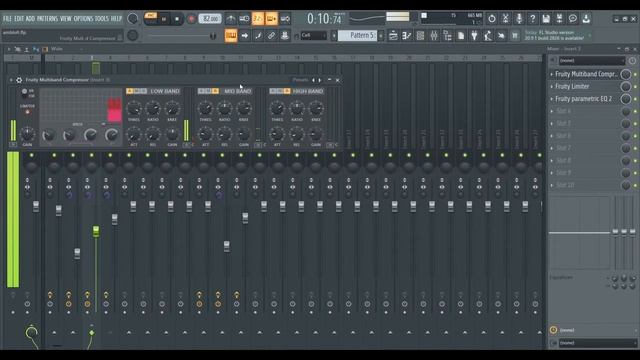Open the TOOLS menu
The height and width of the screenshot is (360, 640).
click(x=102, y=19)
